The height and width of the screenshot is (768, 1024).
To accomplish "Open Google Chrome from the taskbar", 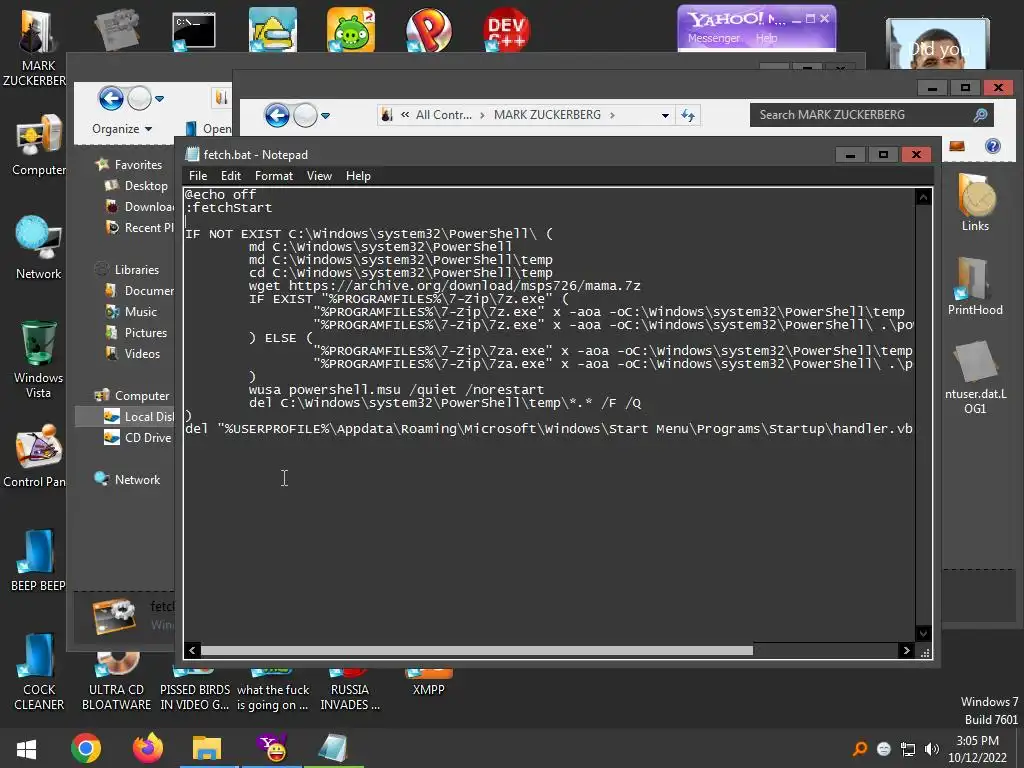I will [x=86, y=748].
